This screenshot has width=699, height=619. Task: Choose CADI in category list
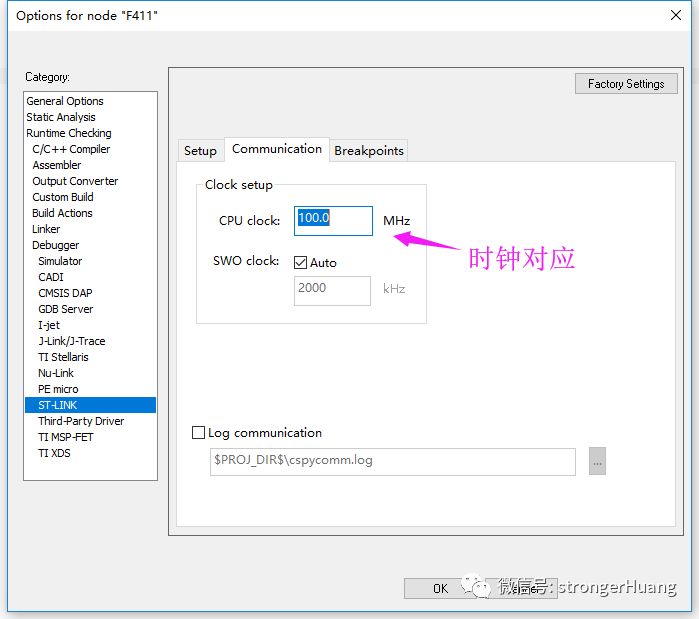[51, 277]
